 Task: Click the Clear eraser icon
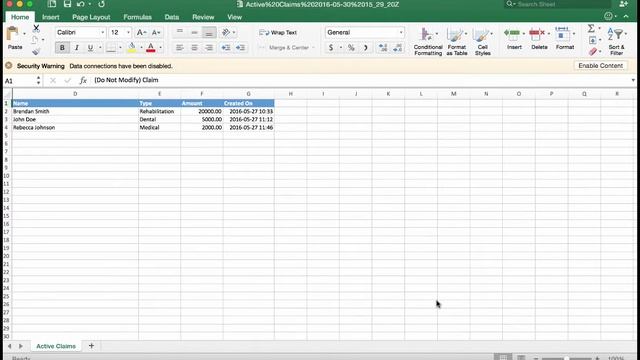593,52
